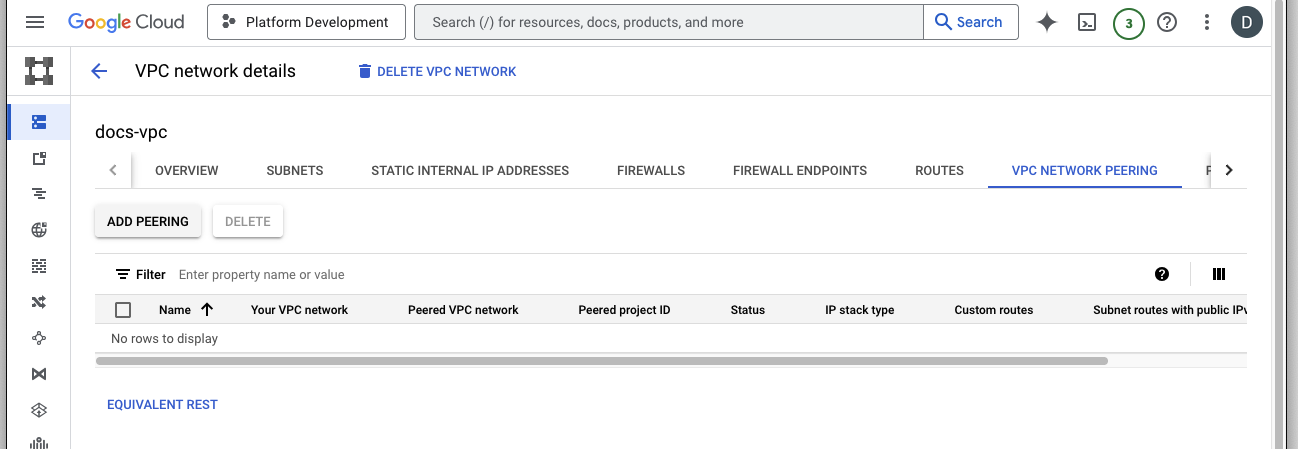Open the column display options icon

click(1218, 274)
